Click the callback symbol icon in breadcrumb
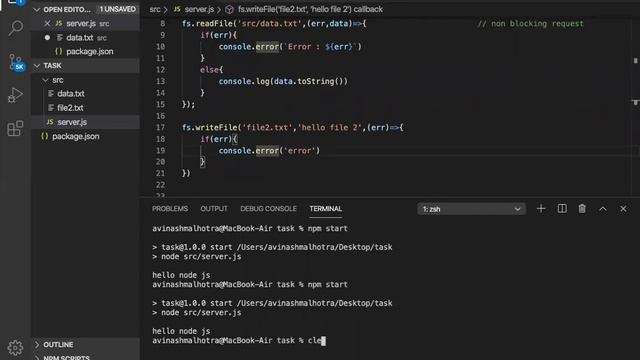 click(229, 9)
